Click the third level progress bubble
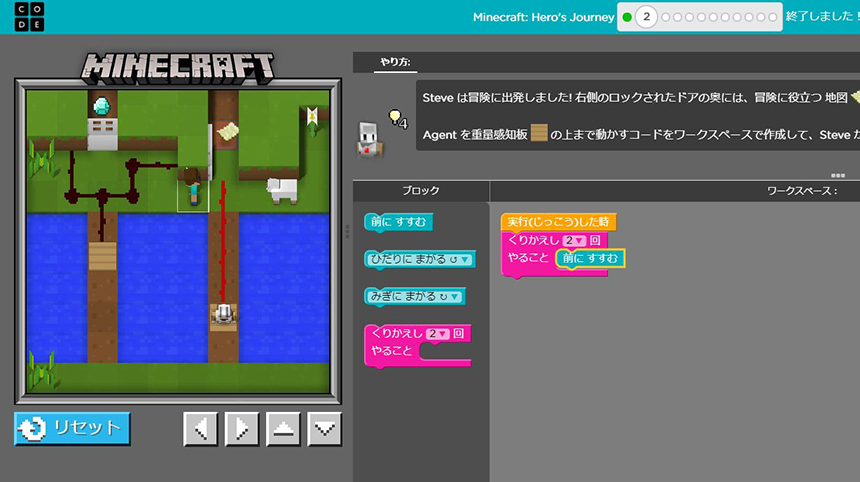The height and width of the screenshot is (482, 860). pyautogui.click(x=665, y=17)
